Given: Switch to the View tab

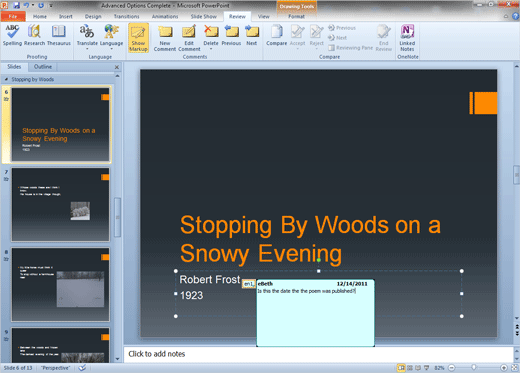Looking at the screenshot, I should tap(263, 16).
